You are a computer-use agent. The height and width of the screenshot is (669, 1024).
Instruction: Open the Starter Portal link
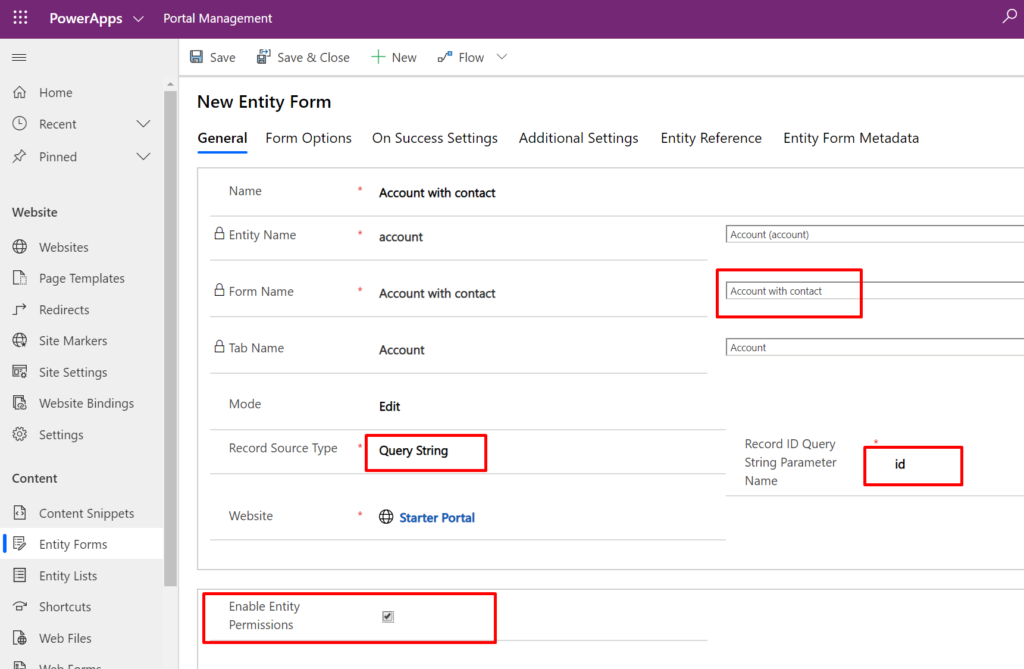[x=437, y=517]
